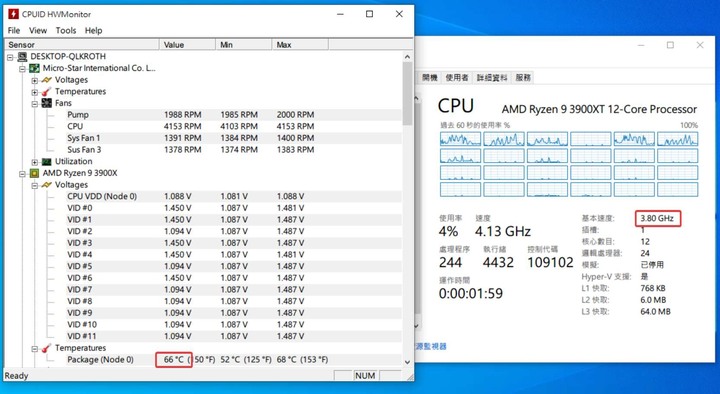720x394 pixels.
Task: Click the Utilization chip icon
Action: coord(46,162)
